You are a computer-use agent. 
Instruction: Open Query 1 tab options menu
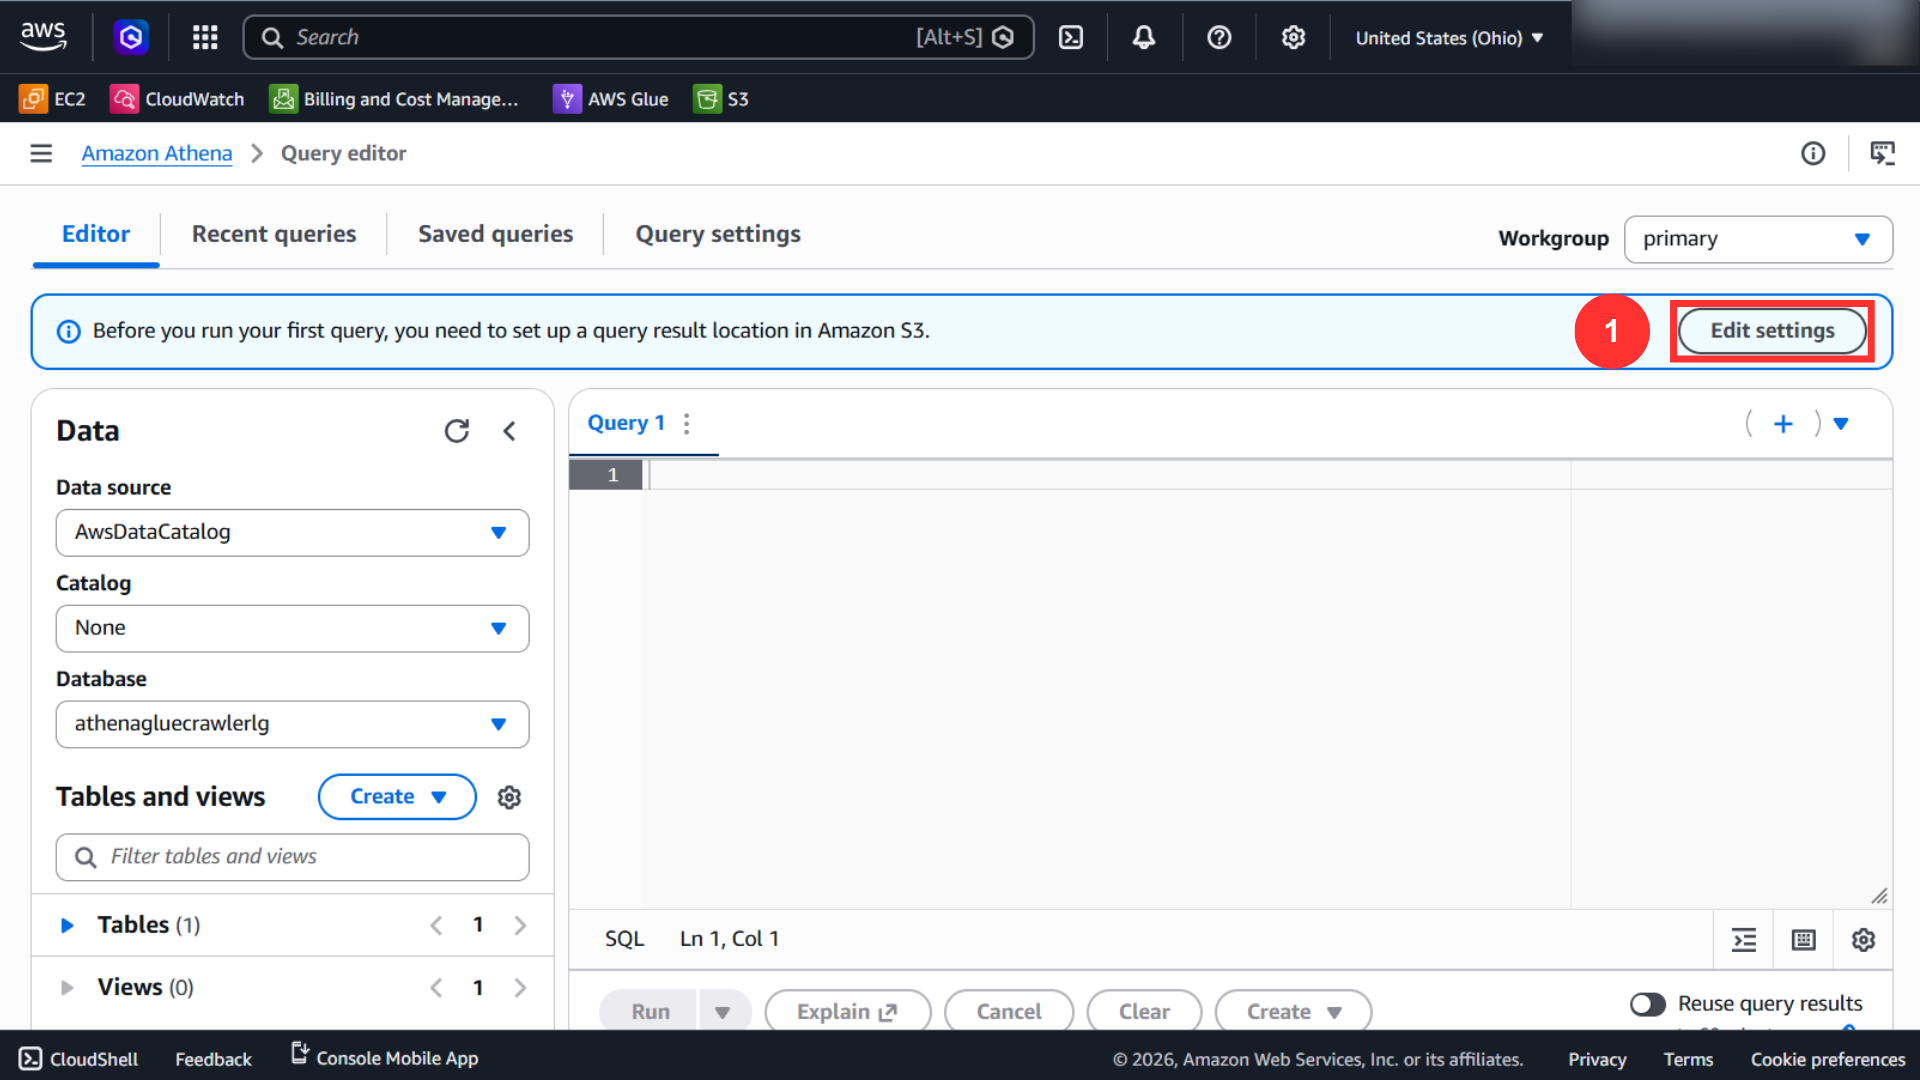coord(687,424)
